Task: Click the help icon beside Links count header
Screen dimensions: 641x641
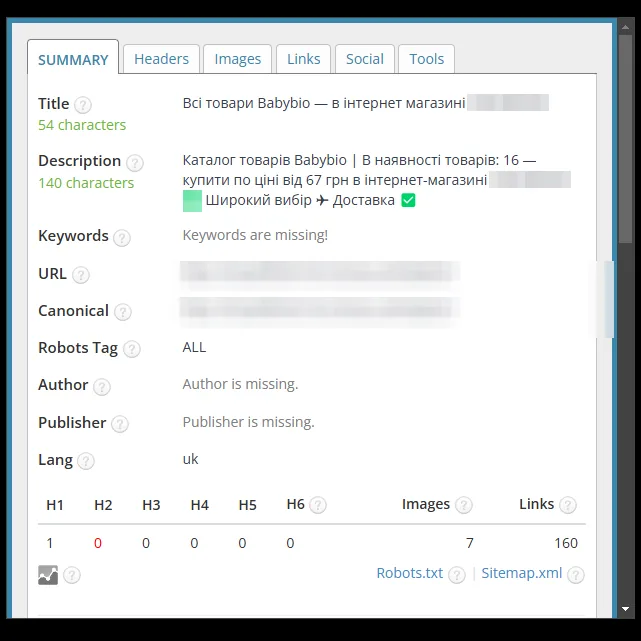Action: [x=568, y=505]
